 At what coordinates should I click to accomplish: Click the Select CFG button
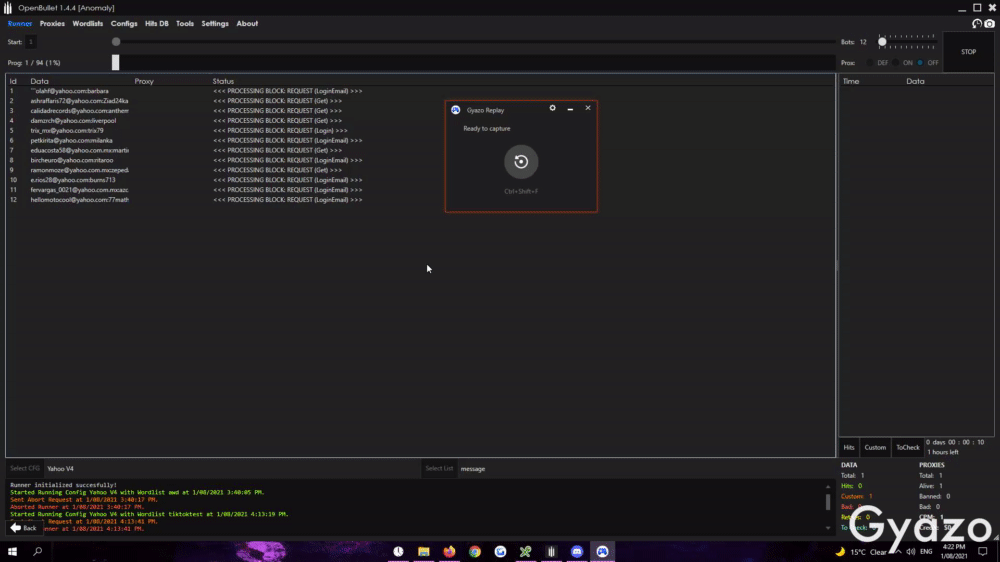click(24, 468)
